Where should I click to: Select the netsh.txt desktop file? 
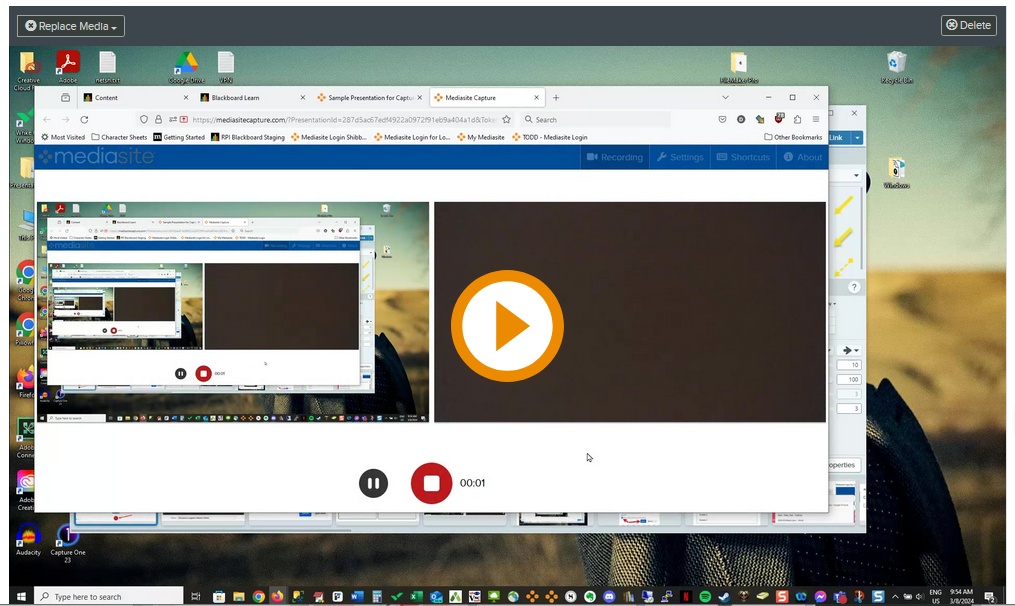point(107,67)
